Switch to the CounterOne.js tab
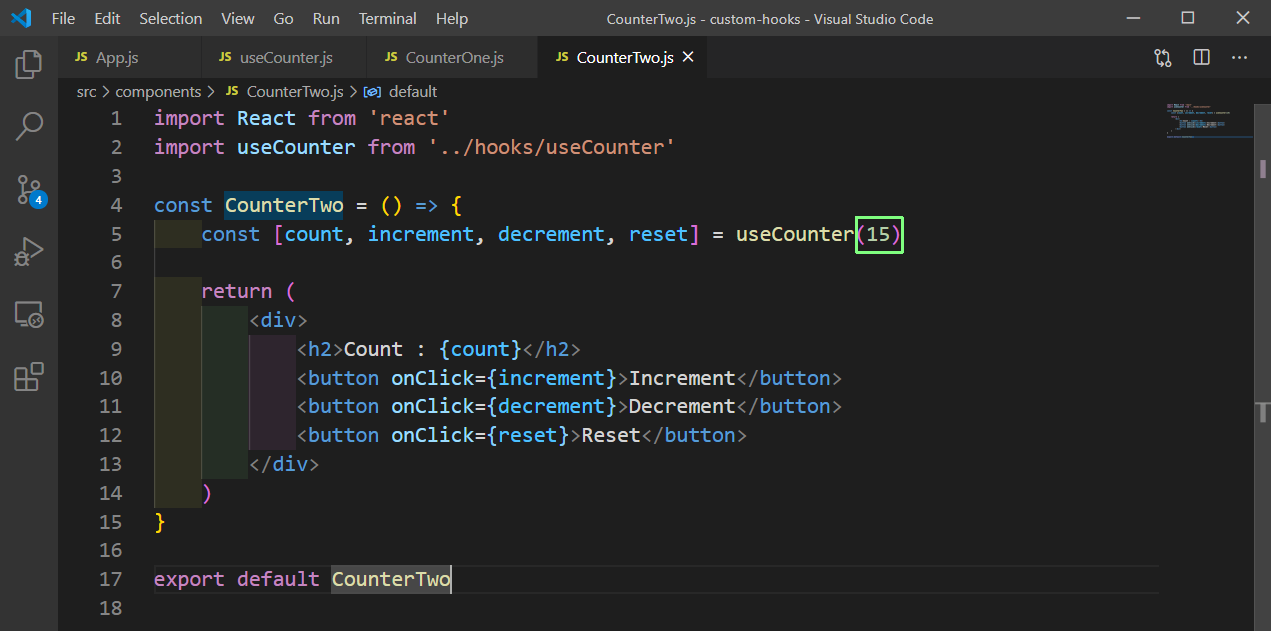 coord(453,58)
